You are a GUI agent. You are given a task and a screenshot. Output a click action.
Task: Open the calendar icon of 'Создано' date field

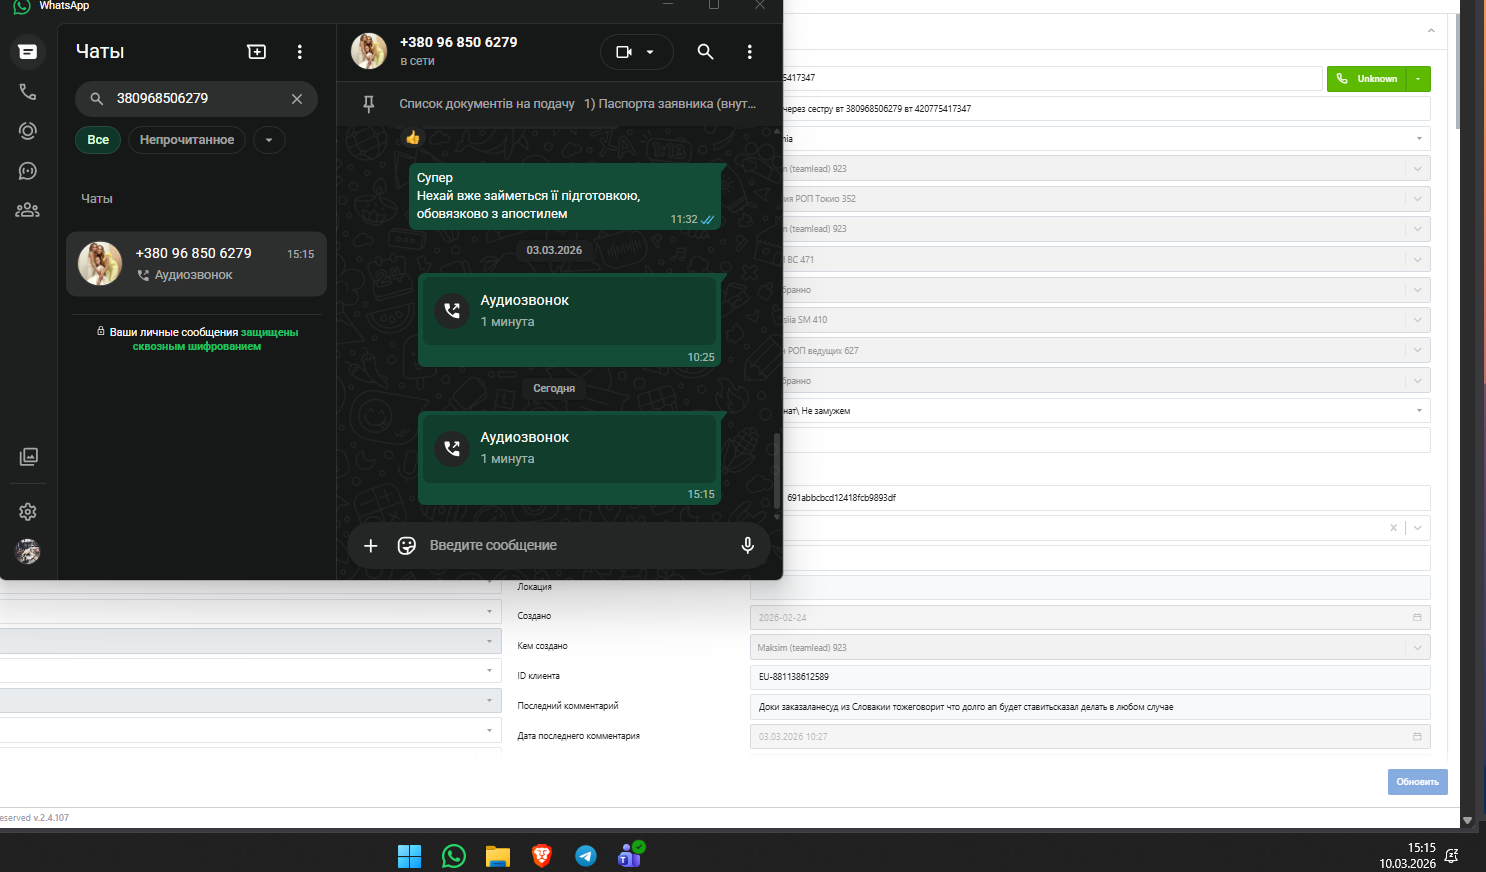[1417, 618]
